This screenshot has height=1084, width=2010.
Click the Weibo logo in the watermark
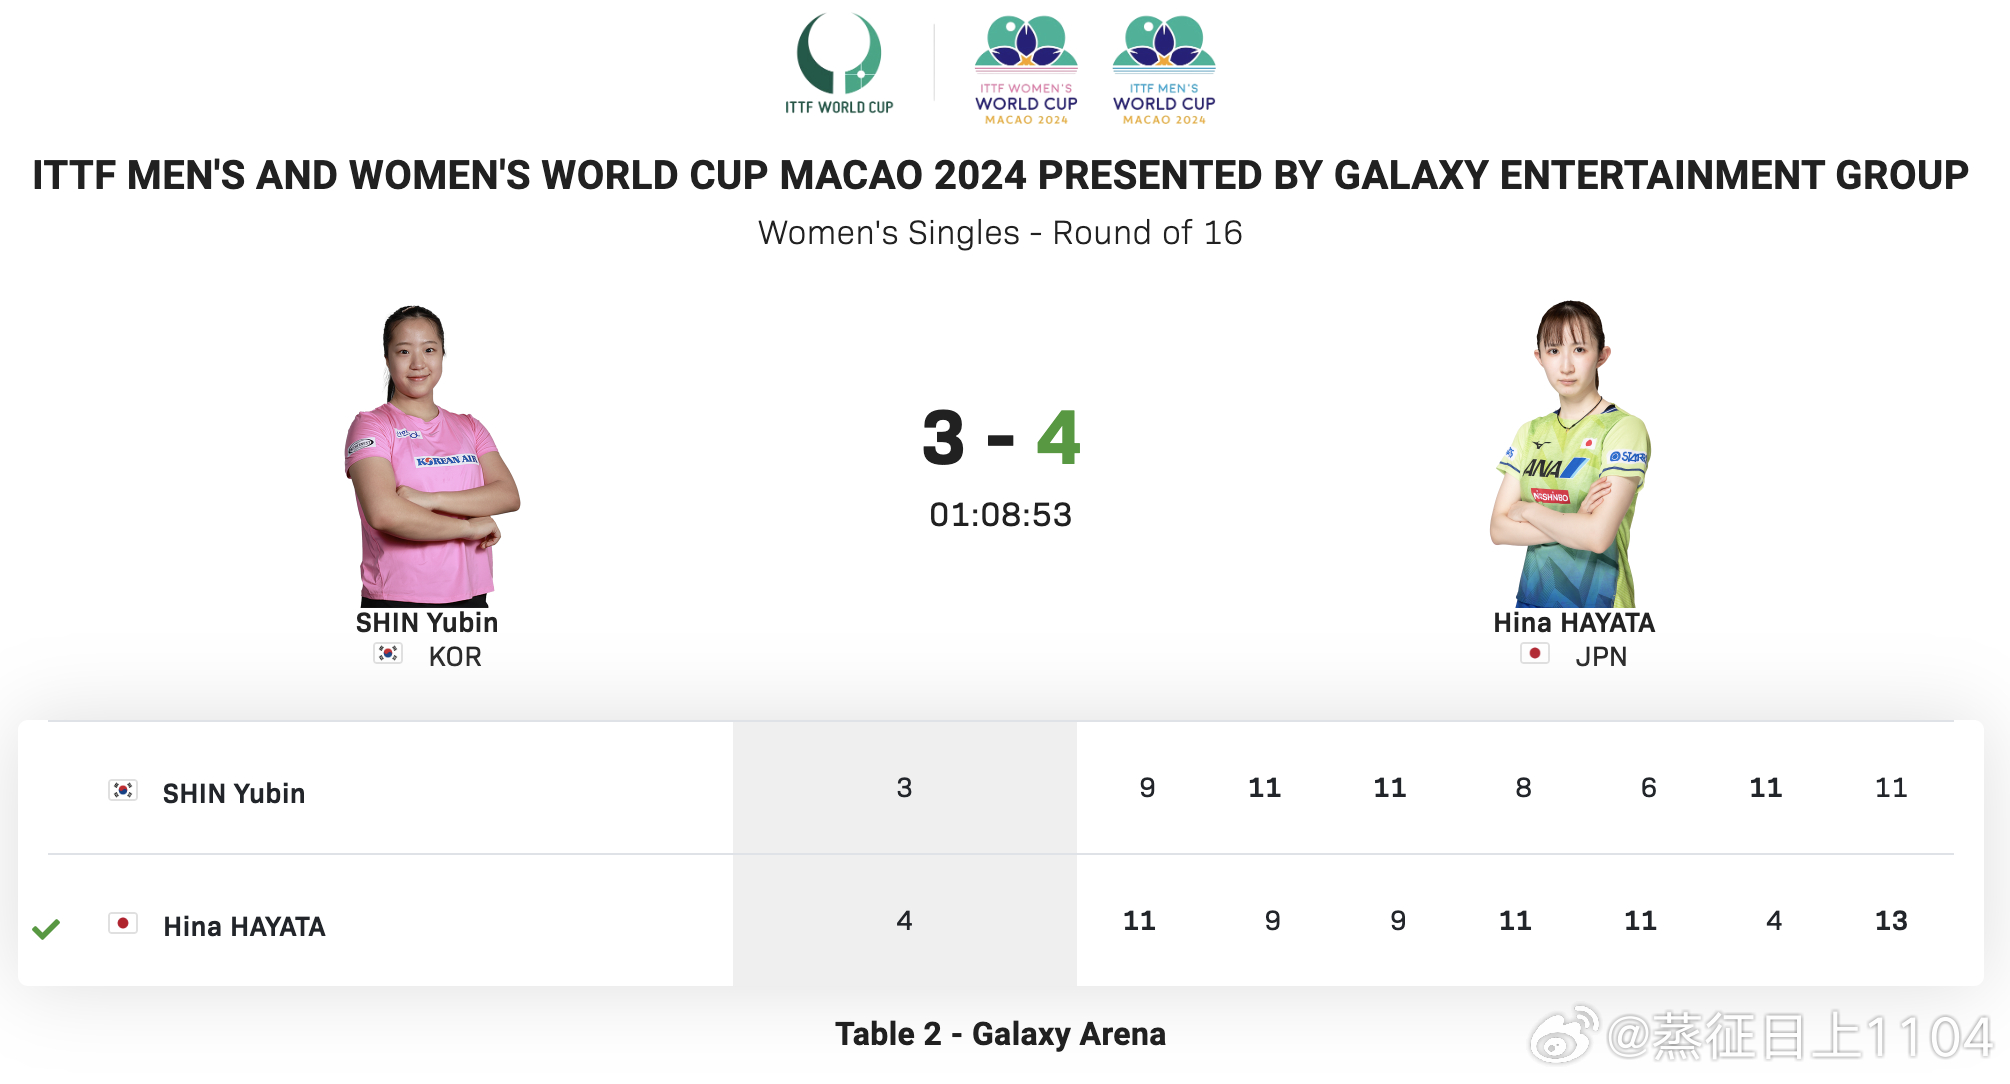click(x=1563, y=1036)
